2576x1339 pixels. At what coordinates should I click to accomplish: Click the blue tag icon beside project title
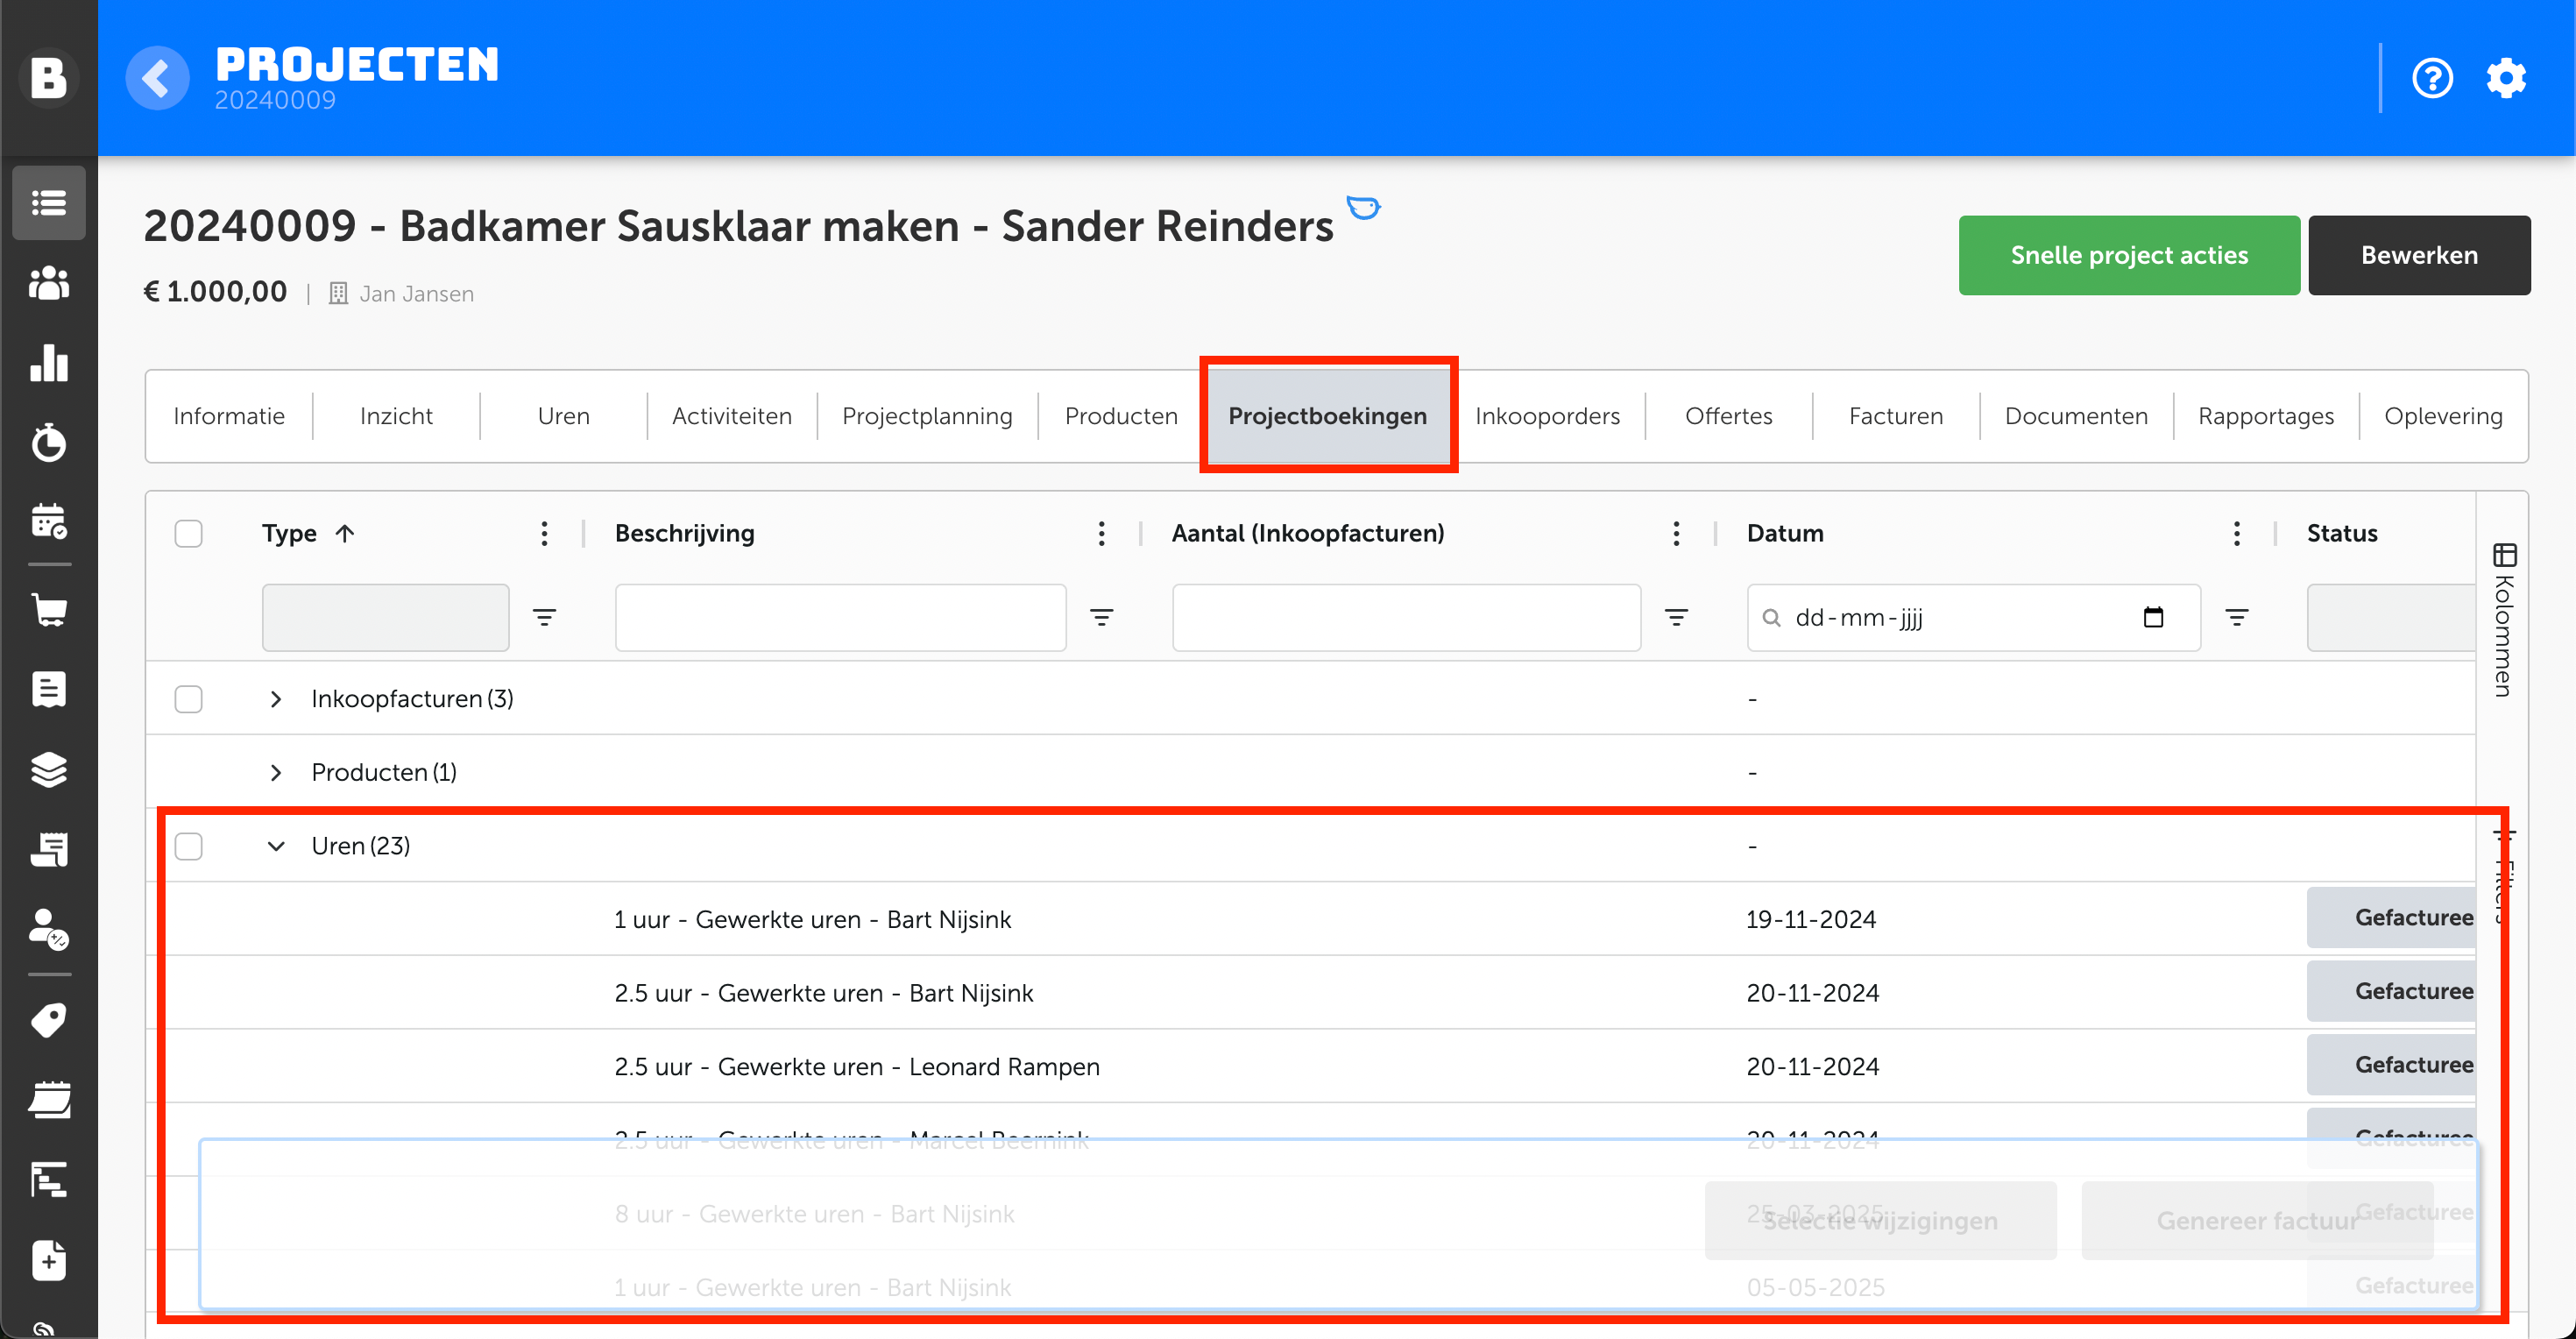[1363, 207]
